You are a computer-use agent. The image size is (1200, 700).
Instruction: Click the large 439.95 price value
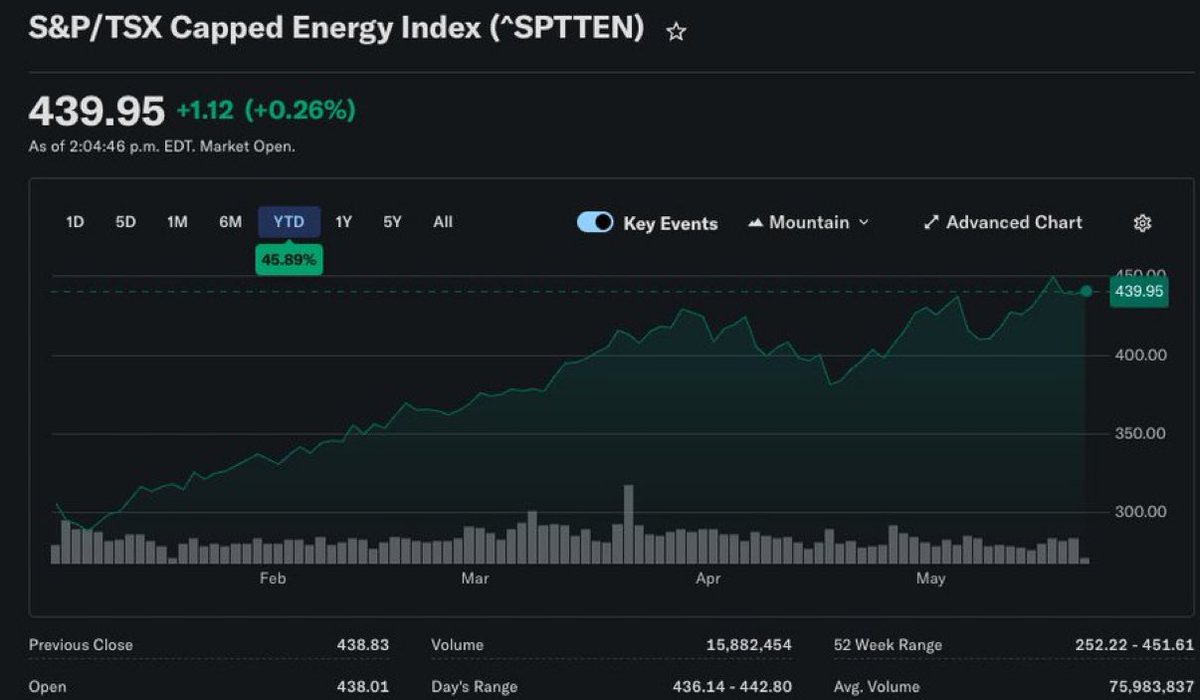pyautogui.click(x=96, y=111)
